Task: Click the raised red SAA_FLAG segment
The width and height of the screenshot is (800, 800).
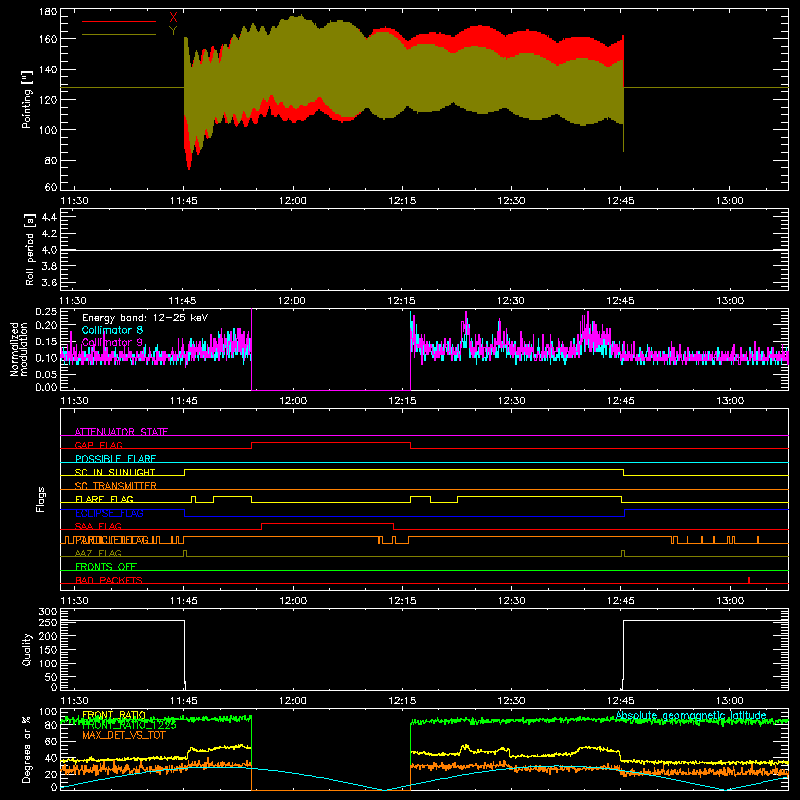Action: [327, 523]
